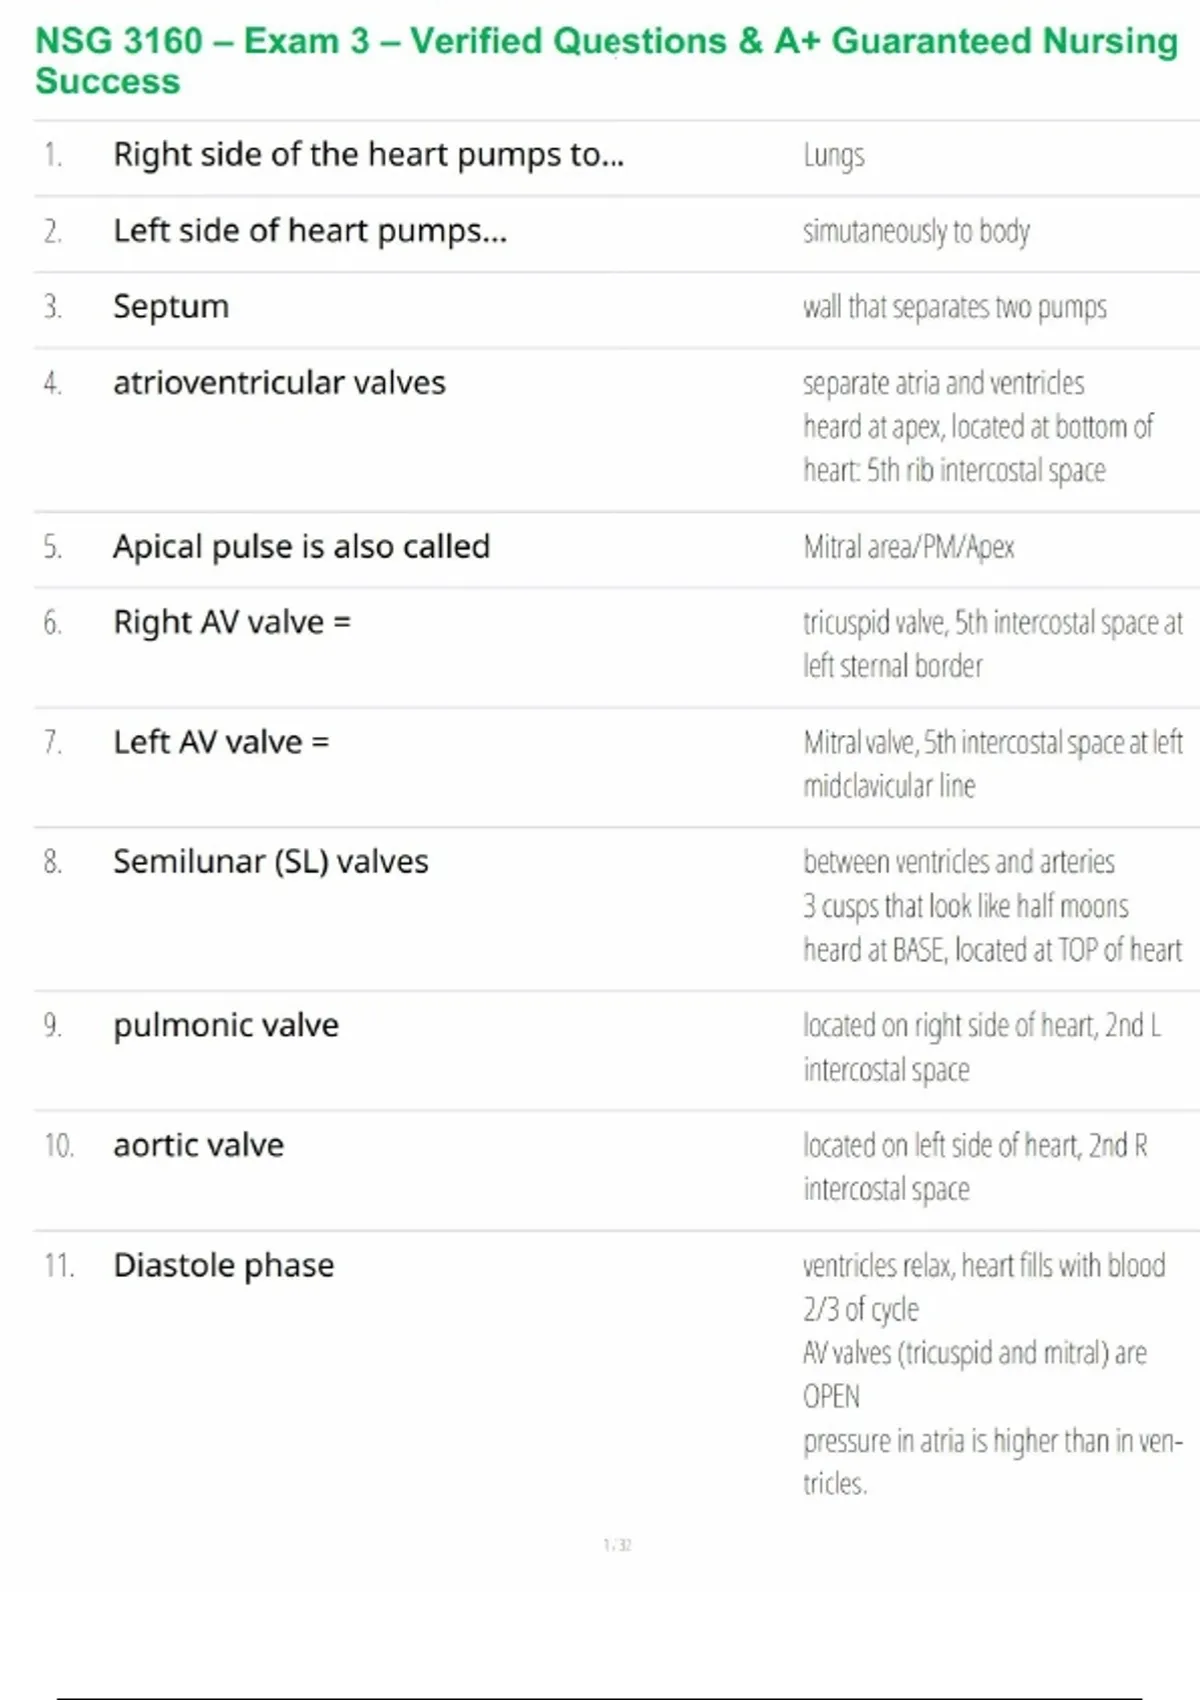1200x1700 pixels.
Task: Click the row number 10
Action: 59,1146
